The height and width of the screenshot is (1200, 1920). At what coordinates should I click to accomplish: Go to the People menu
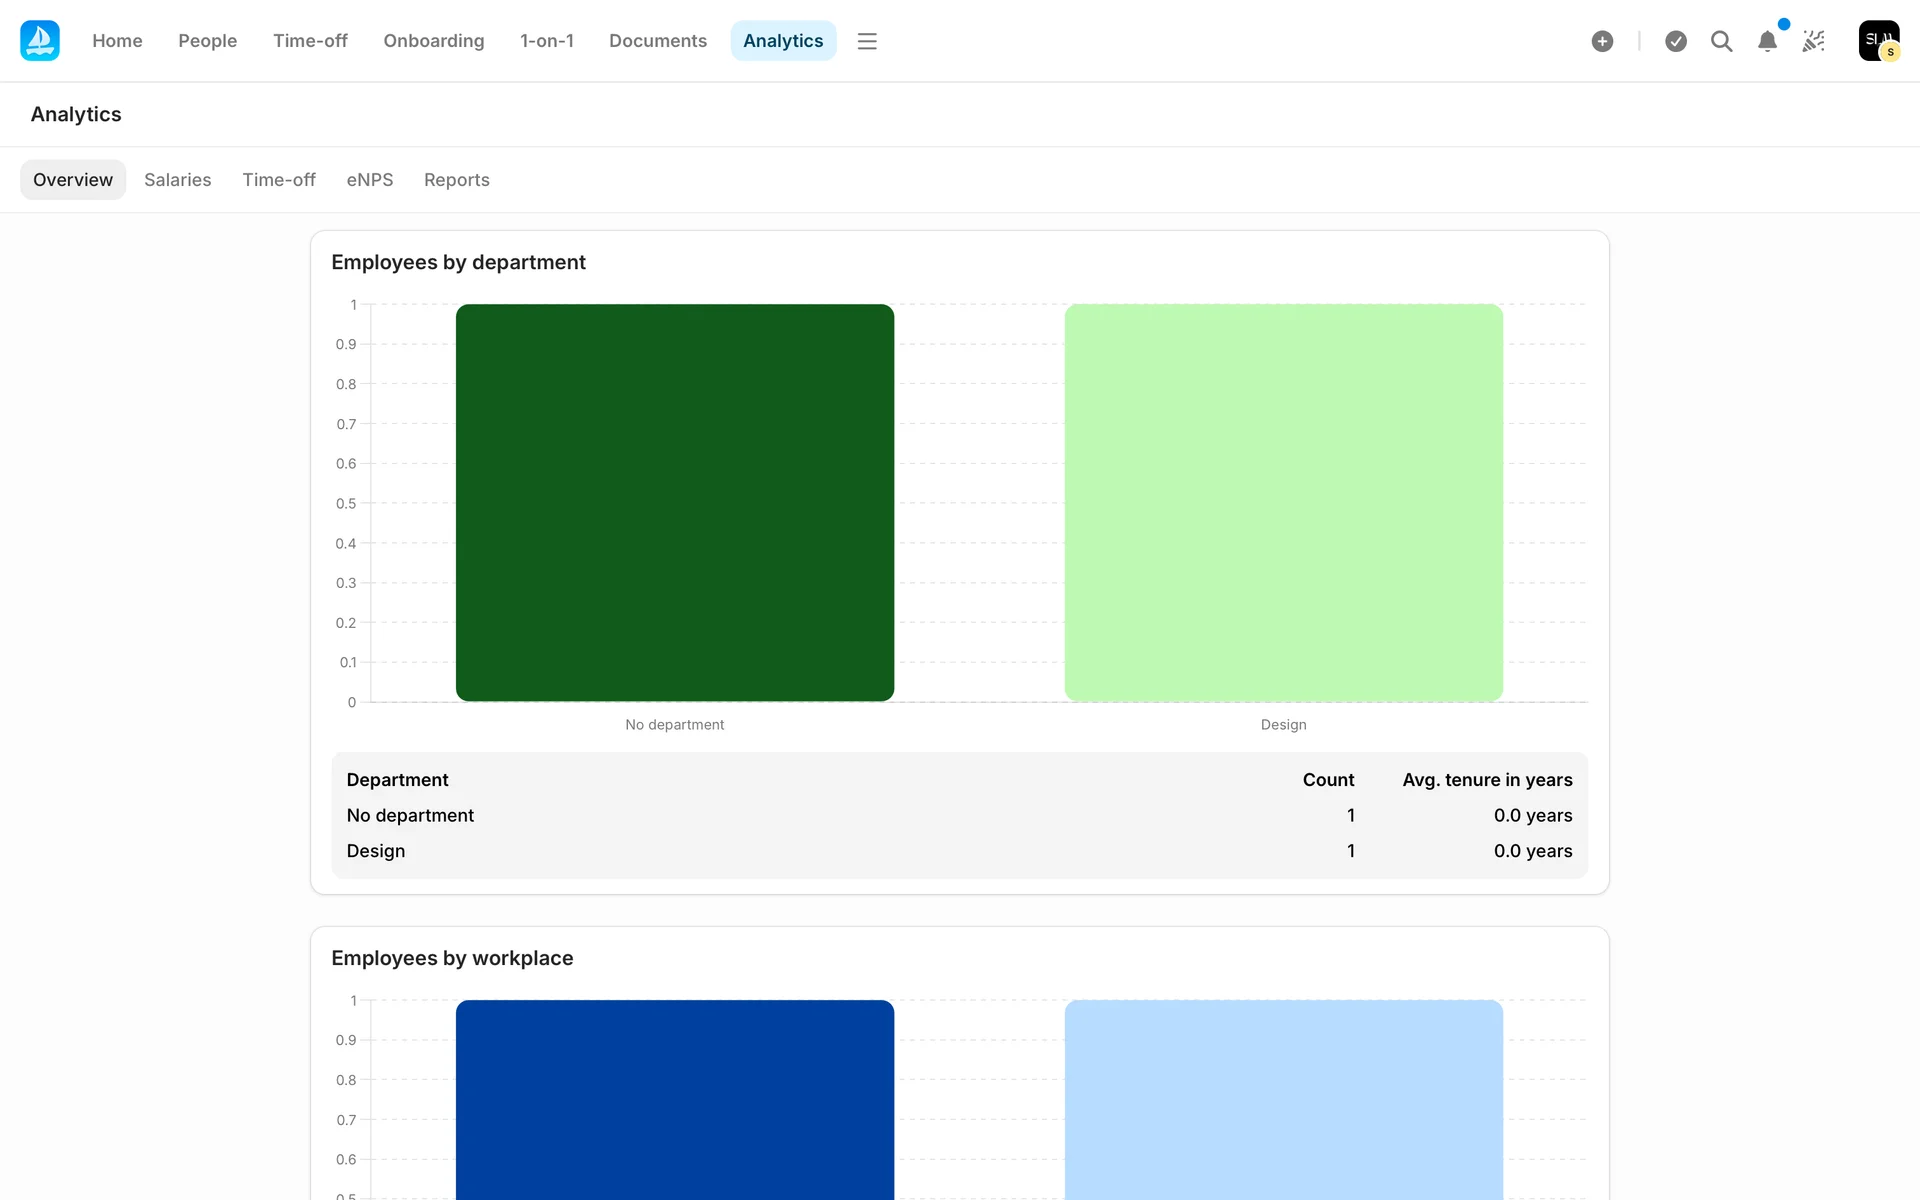[x=207, y=41]
